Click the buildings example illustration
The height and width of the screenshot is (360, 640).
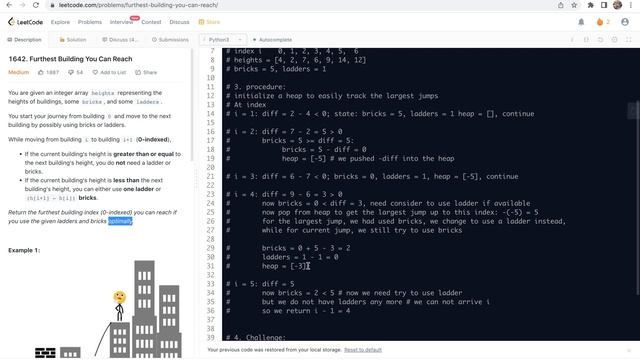tap(108, 309)
